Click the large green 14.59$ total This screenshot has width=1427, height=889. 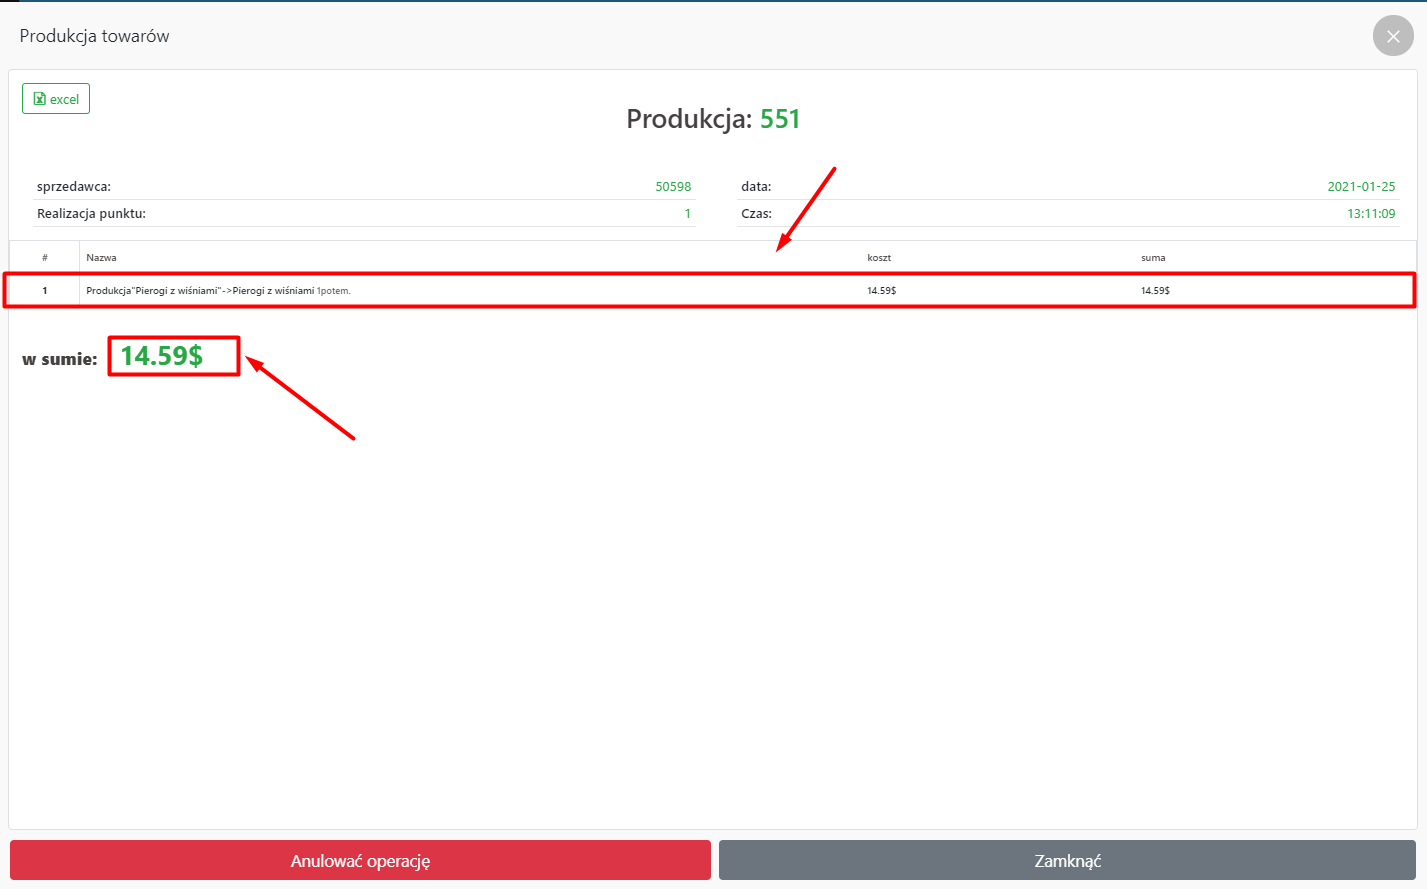162,356
